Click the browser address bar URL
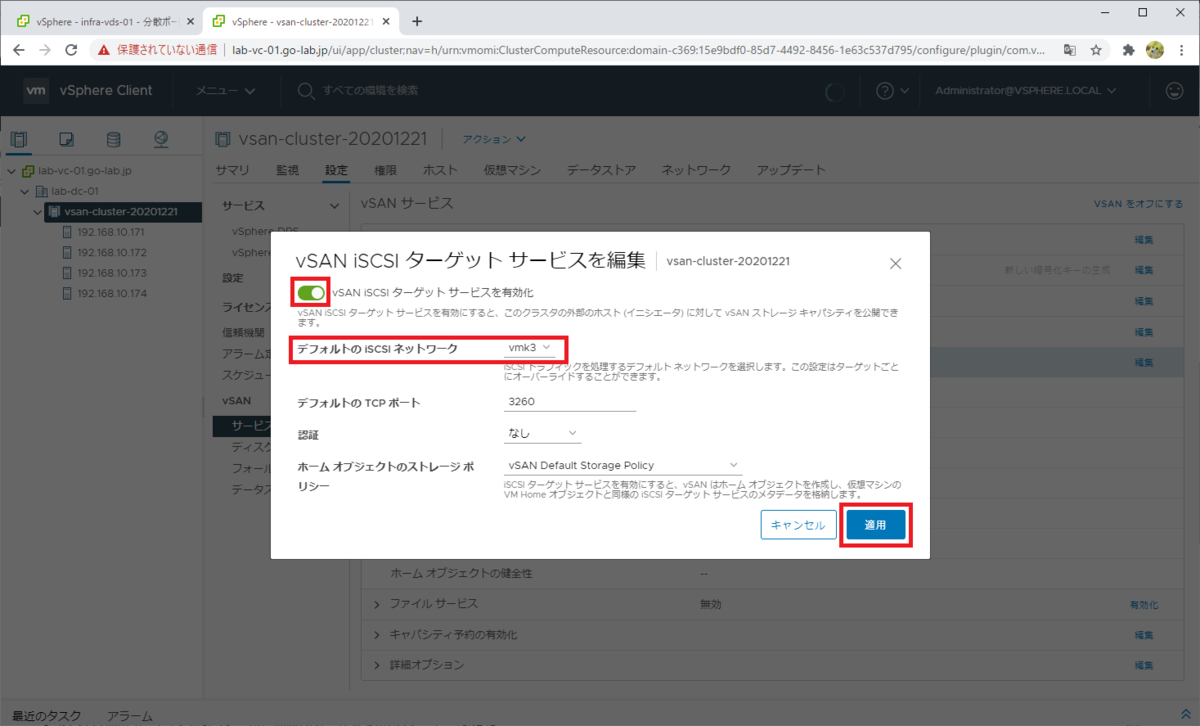 pos(640,49)
